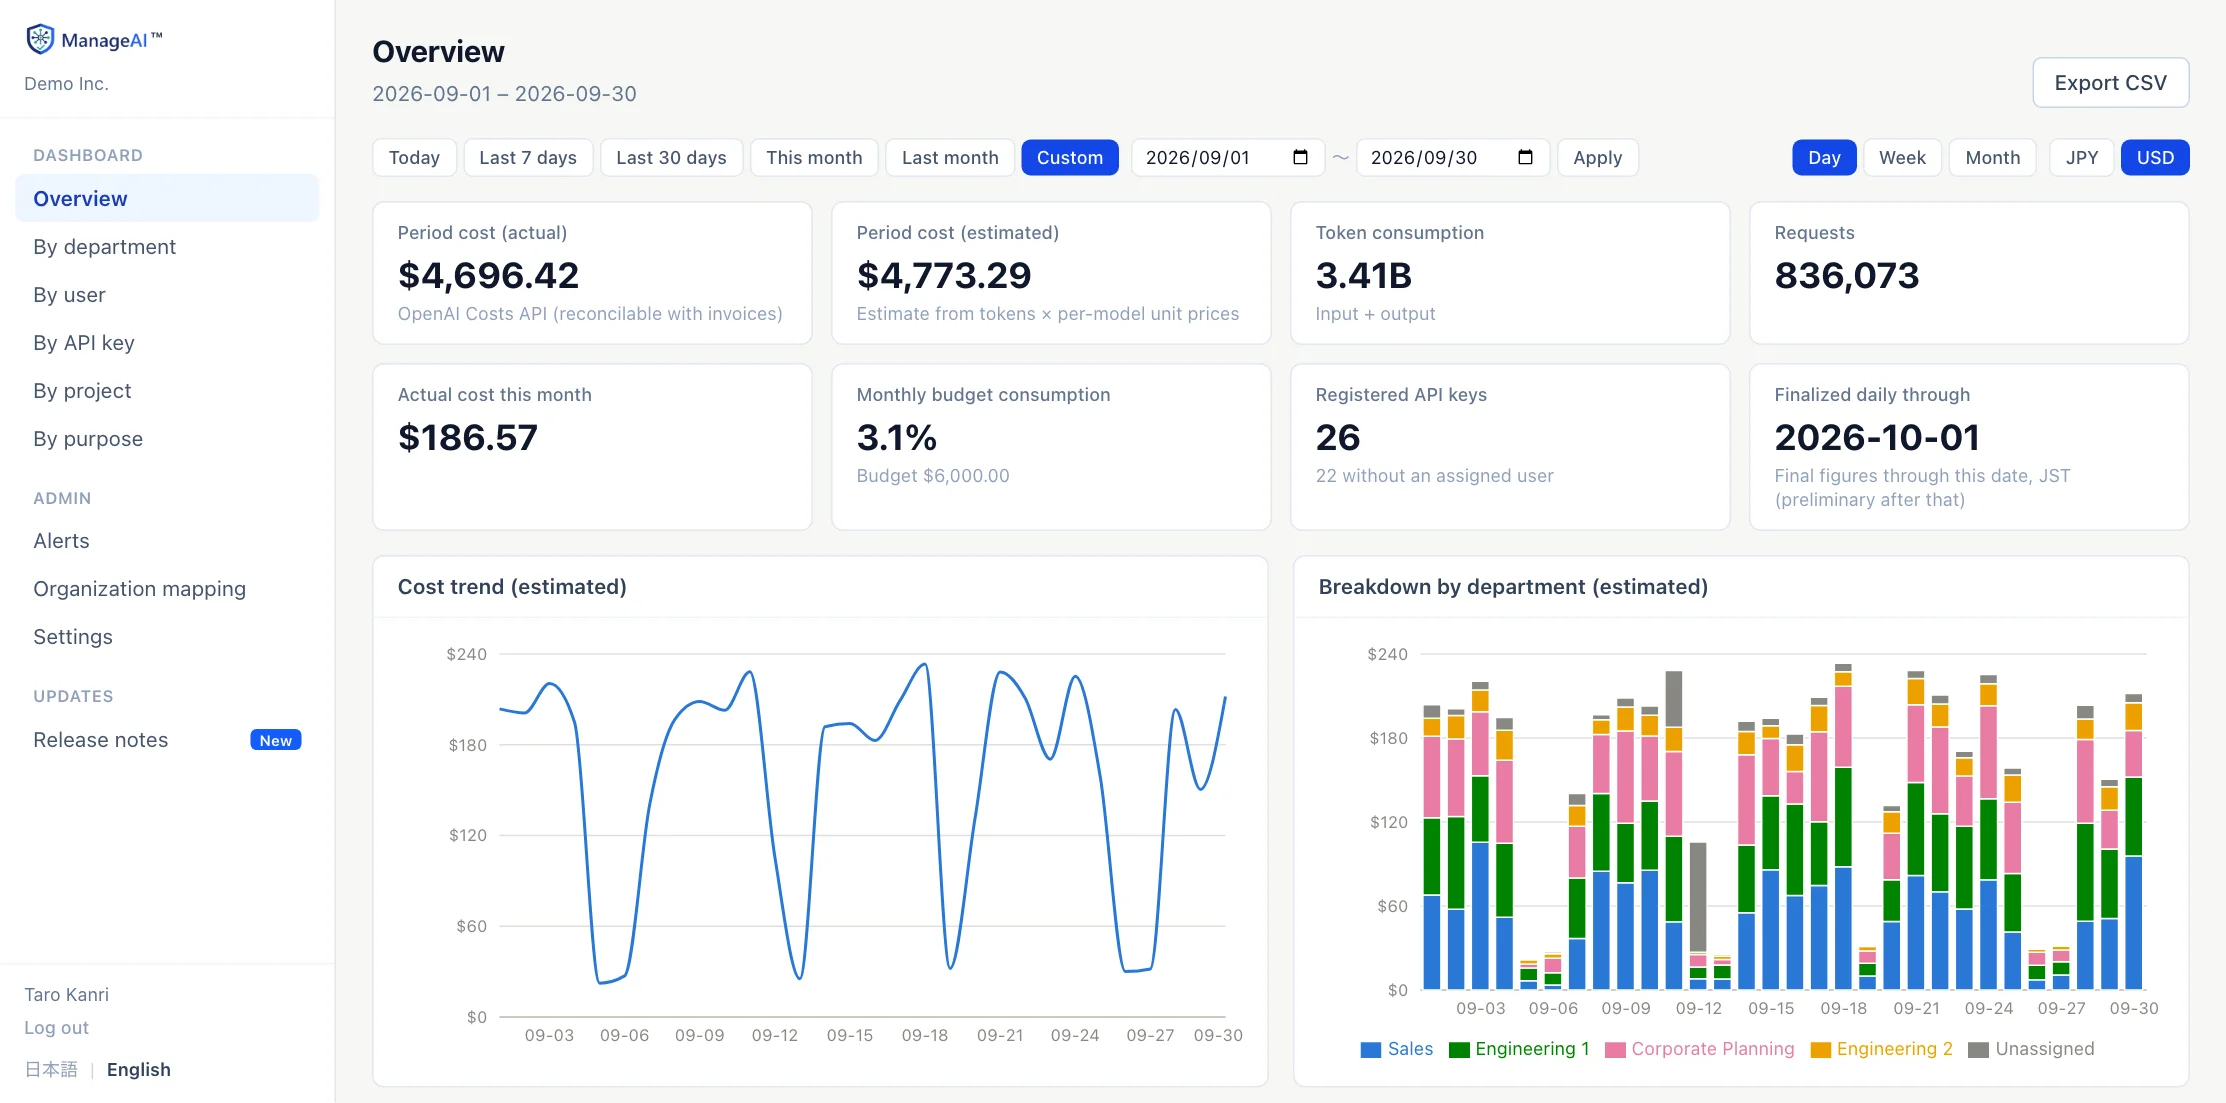Viewport: 2226px width, 1103px height.
Task: Switch granularity to Month
Action: (1992, 157)
